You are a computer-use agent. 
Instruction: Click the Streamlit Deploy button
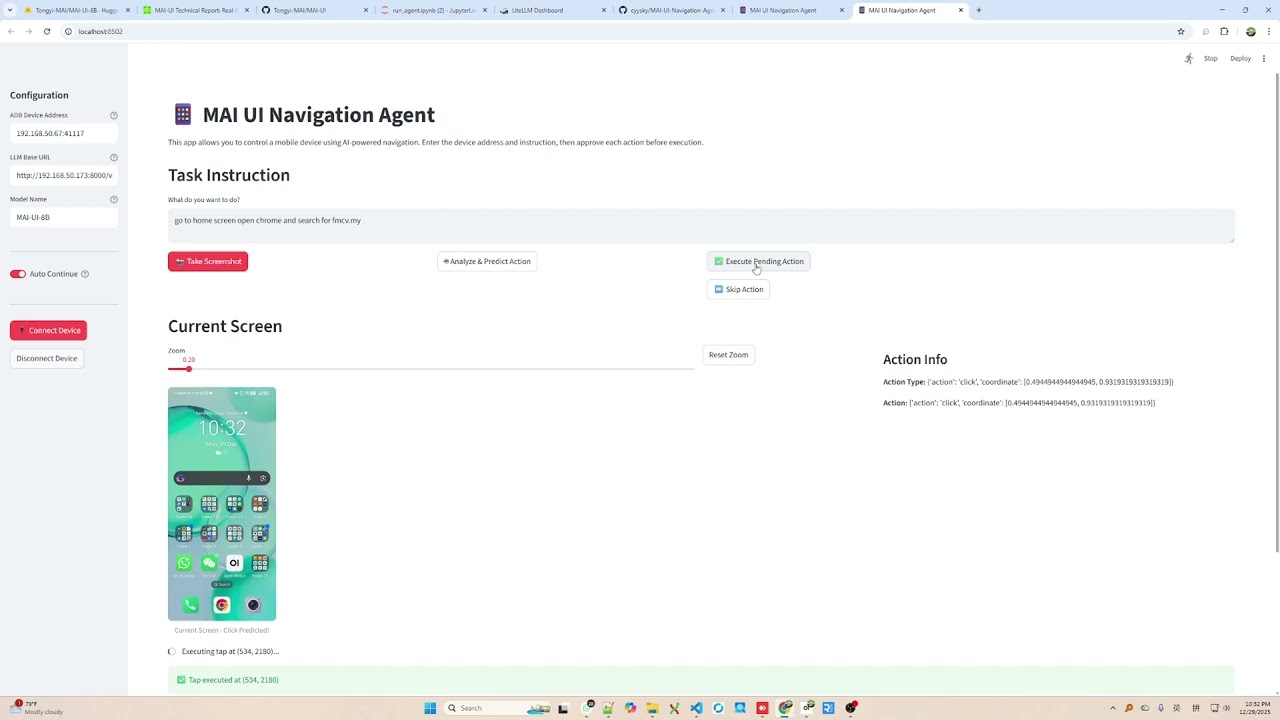1240,58
